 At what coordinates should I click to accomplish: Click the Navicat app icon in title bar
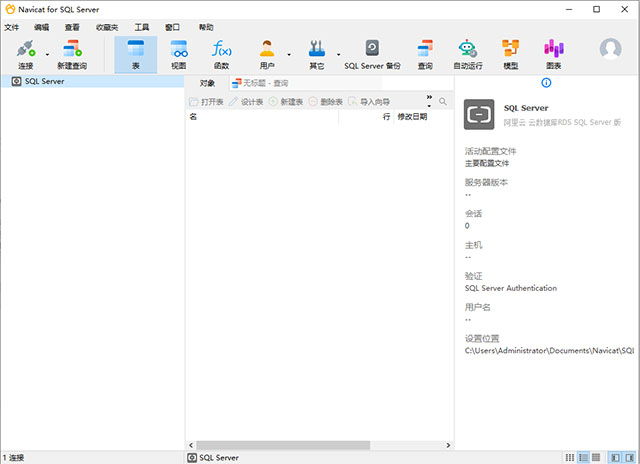10,9
